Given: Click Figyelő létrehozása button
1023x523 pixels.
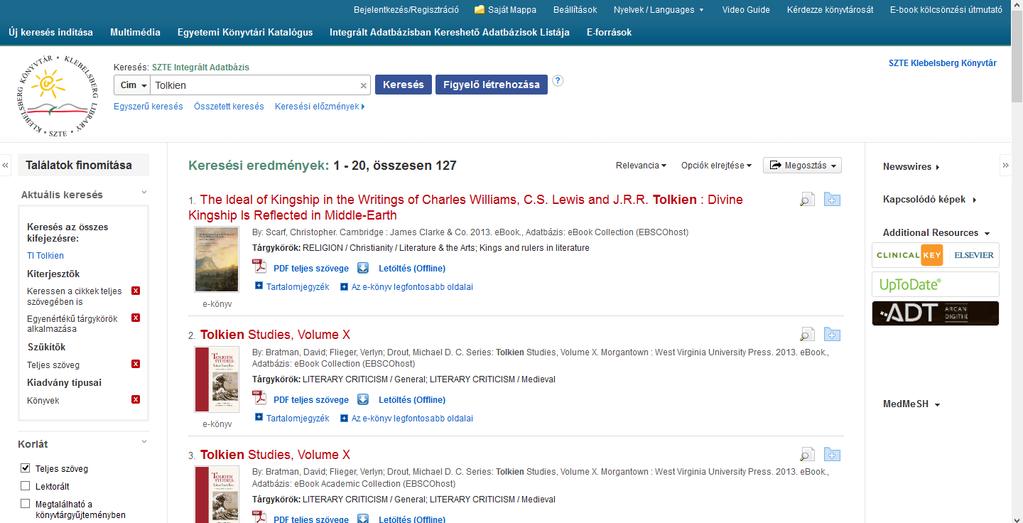Looking at the screenshot, I should pyautogui.click(x=491, y=85).
